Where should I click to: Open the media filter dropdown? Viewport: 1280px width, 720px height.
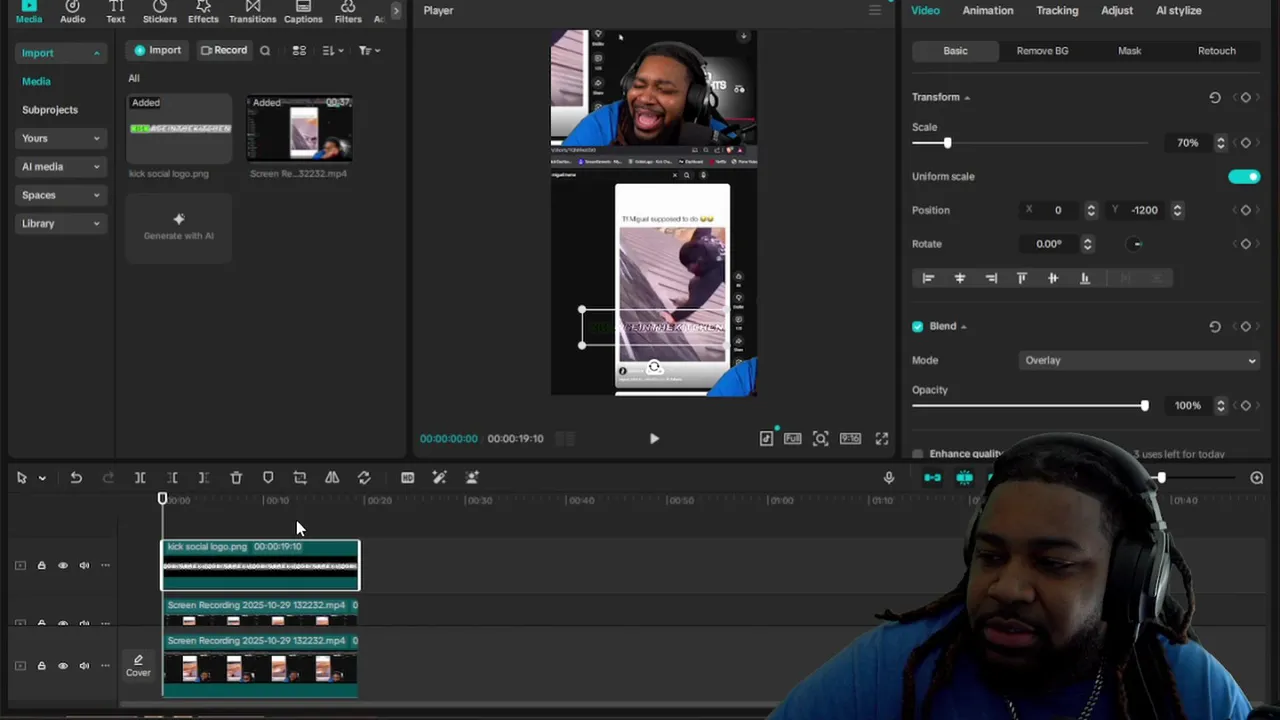point(369,50)
